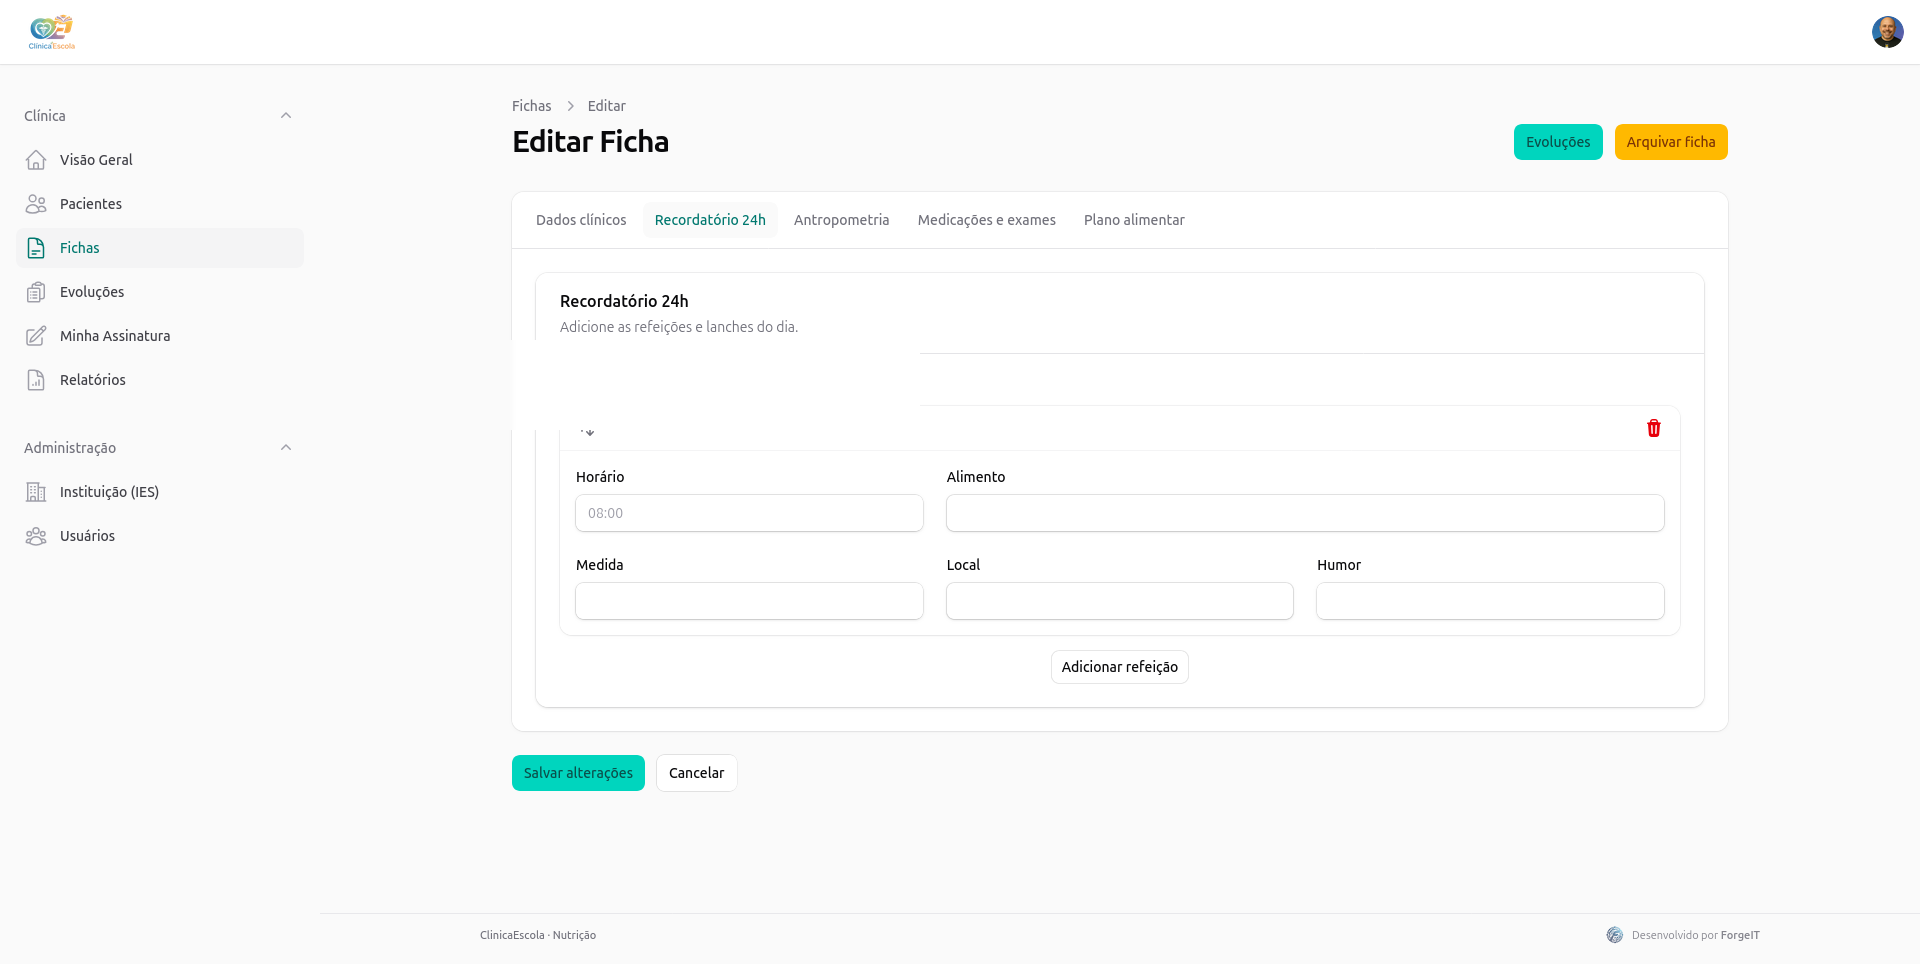Click the Fichas document icon
Viewport: 1920px width, 964px height.
(36, 248)
